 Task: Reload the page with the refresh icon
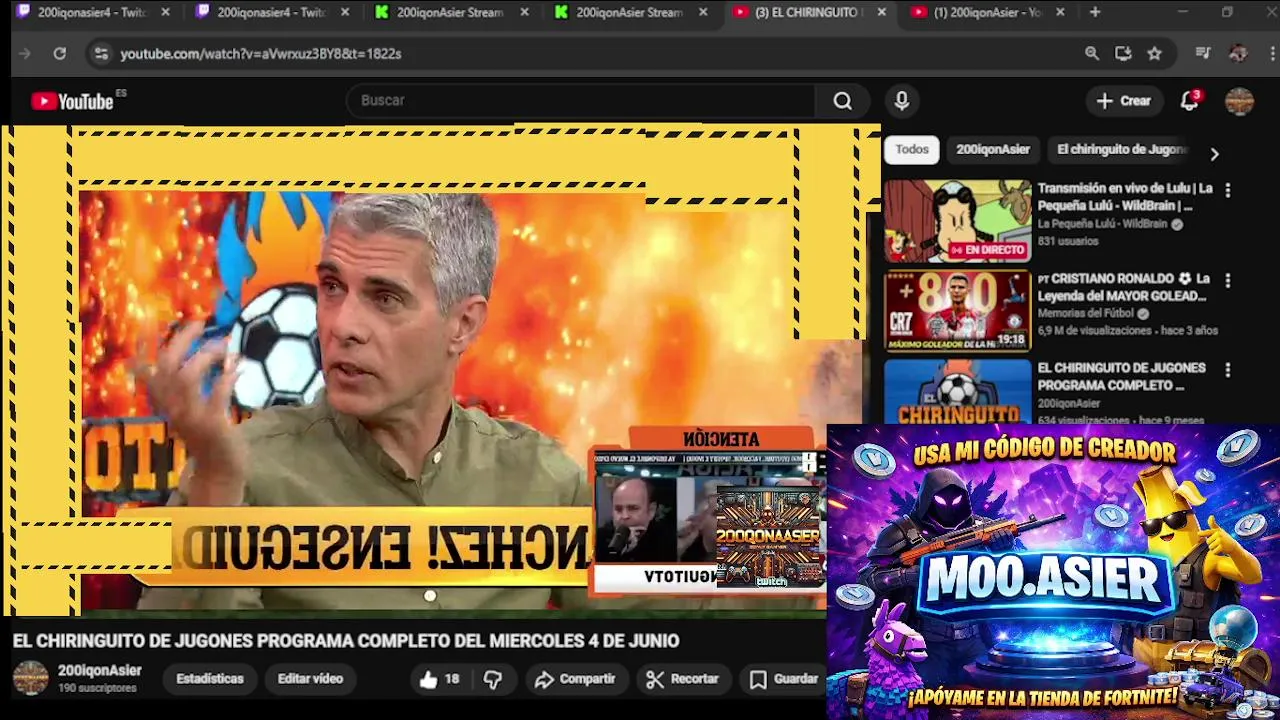pos(60,53)
